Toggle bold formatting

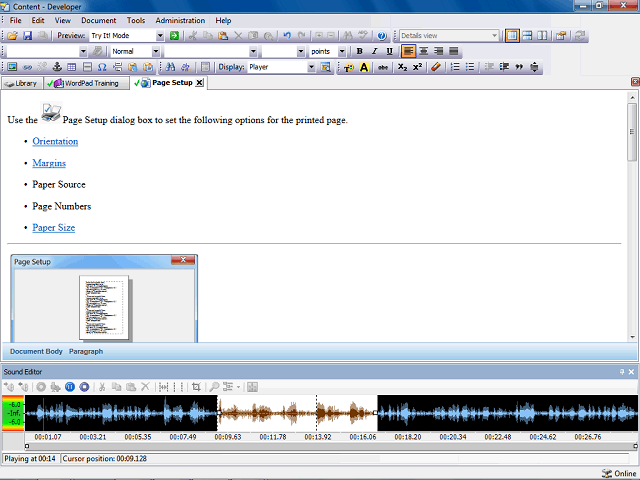pyautogui.click(x=360, y=51)
